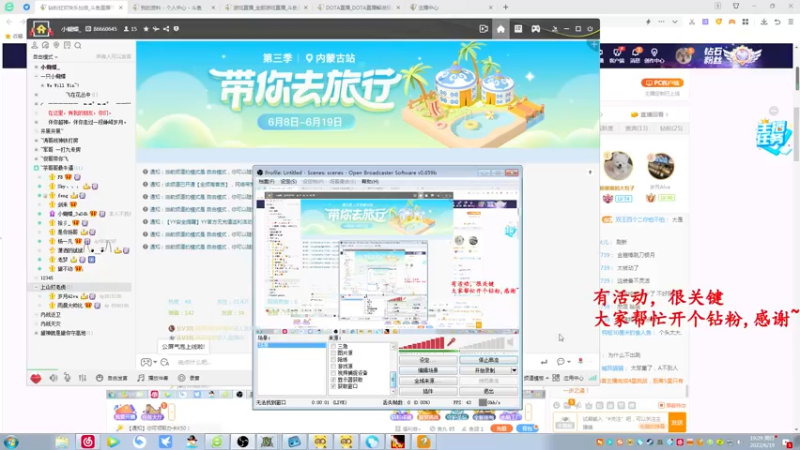This screenshot has width=800, height=450.
Task: Expand the 12345 channel row
Action: [x=36, y=278]
